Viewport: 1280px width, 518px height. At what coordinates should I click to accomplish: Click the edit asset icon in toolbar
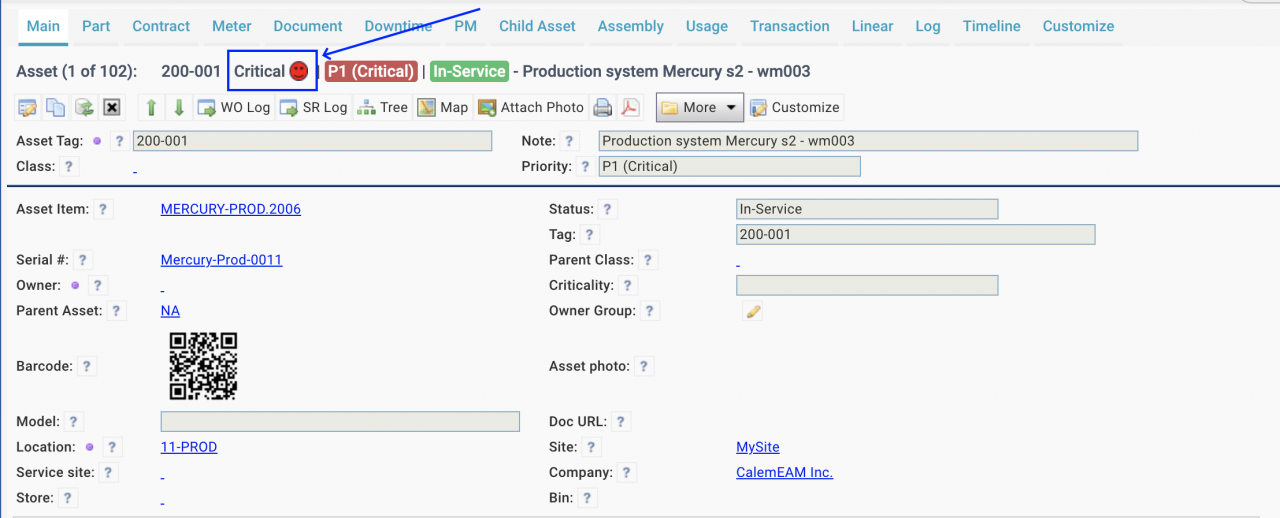coord(27,108)
